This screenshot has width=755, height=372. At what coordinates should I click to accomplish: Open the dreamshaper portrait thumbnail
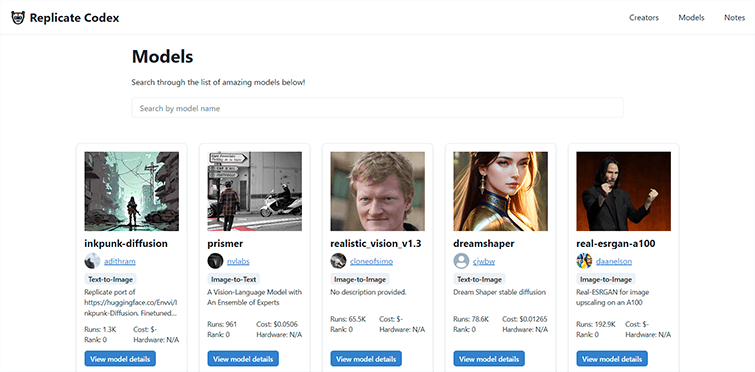(x=501, y=192)
